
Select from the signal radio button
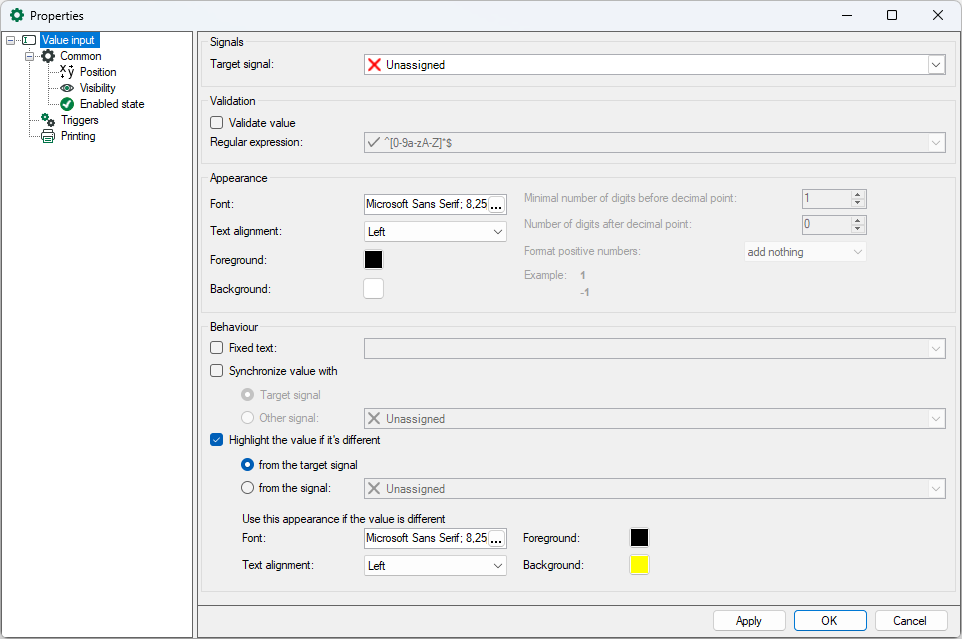click(247, 488)
